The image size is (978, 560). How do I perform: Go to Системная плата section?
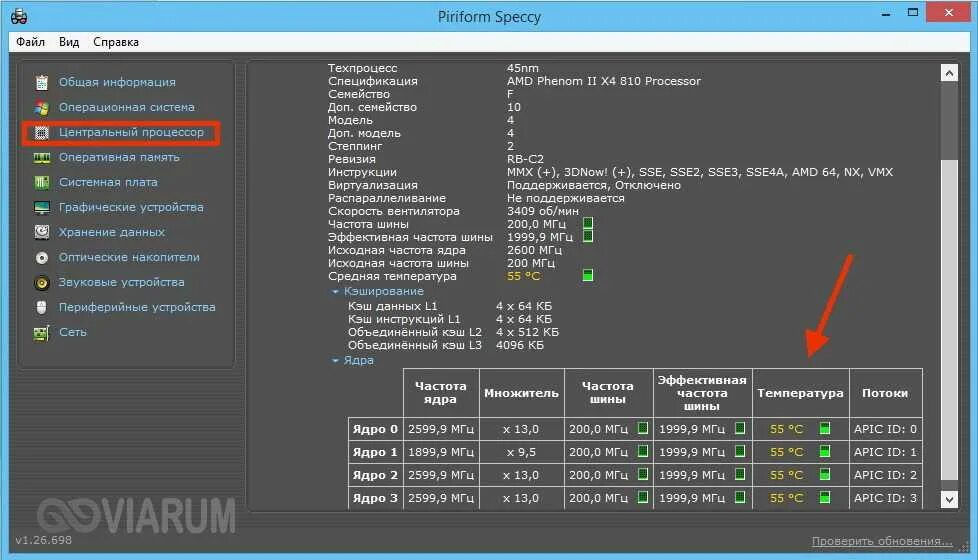(x=108, y=182)
